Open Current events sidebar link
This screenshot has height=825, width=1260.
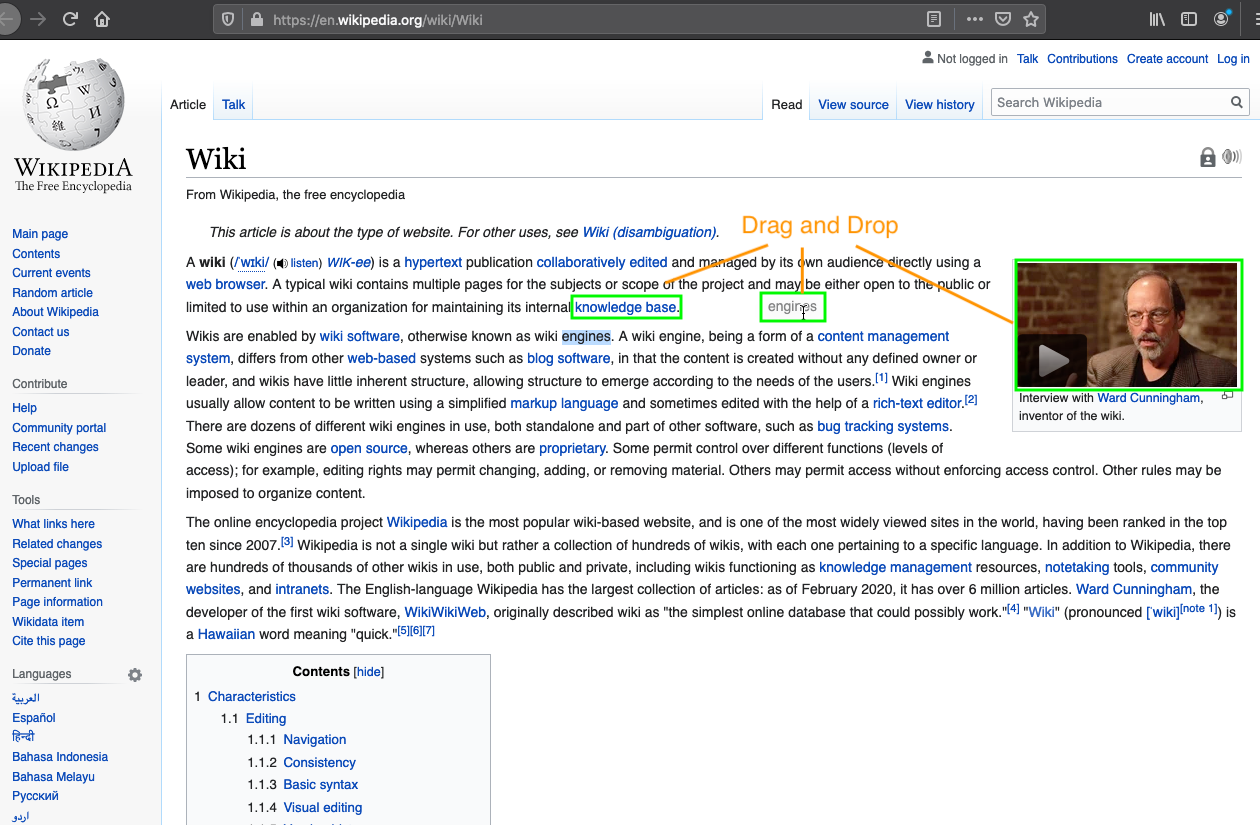point(51,273)
